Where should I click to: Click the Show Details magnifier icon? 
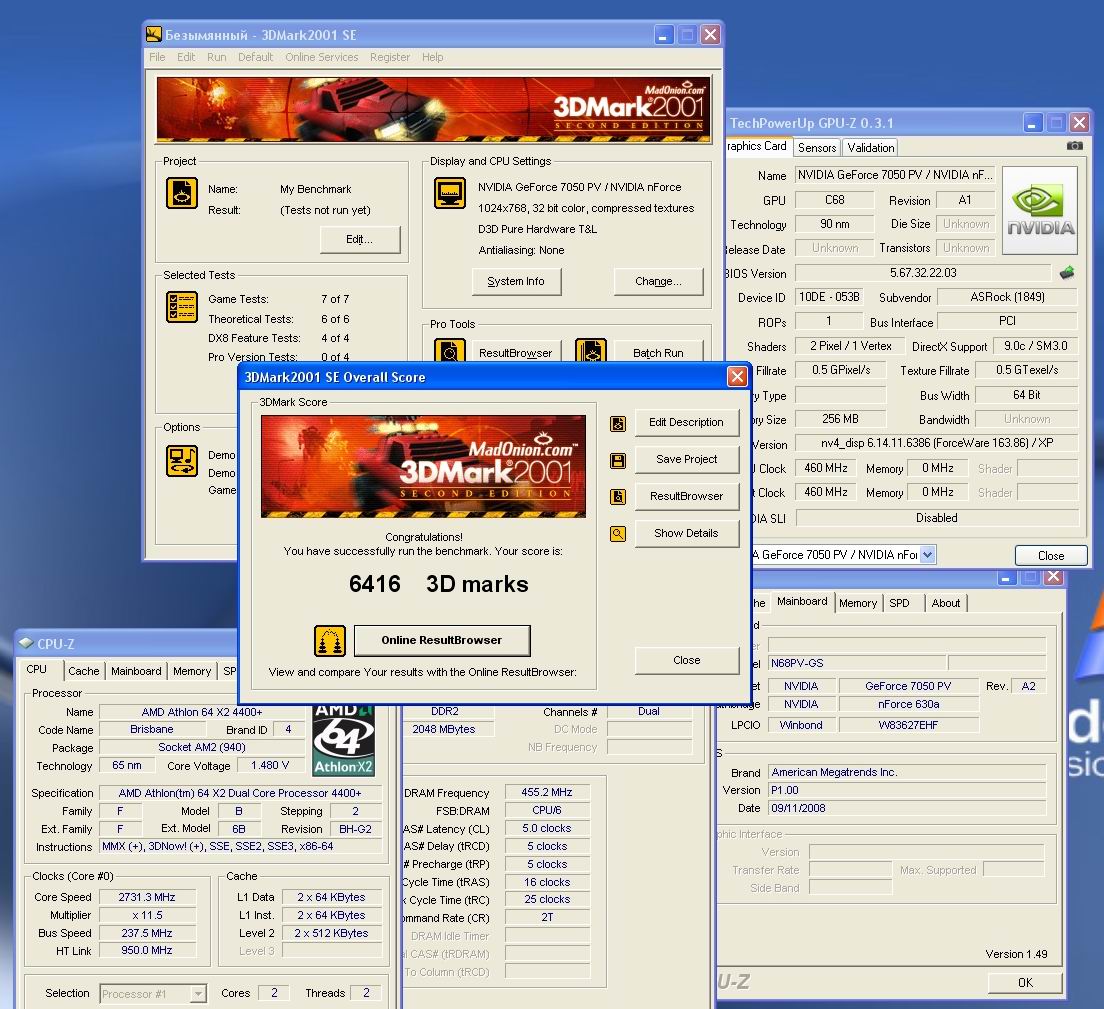(x=618, y=534)
